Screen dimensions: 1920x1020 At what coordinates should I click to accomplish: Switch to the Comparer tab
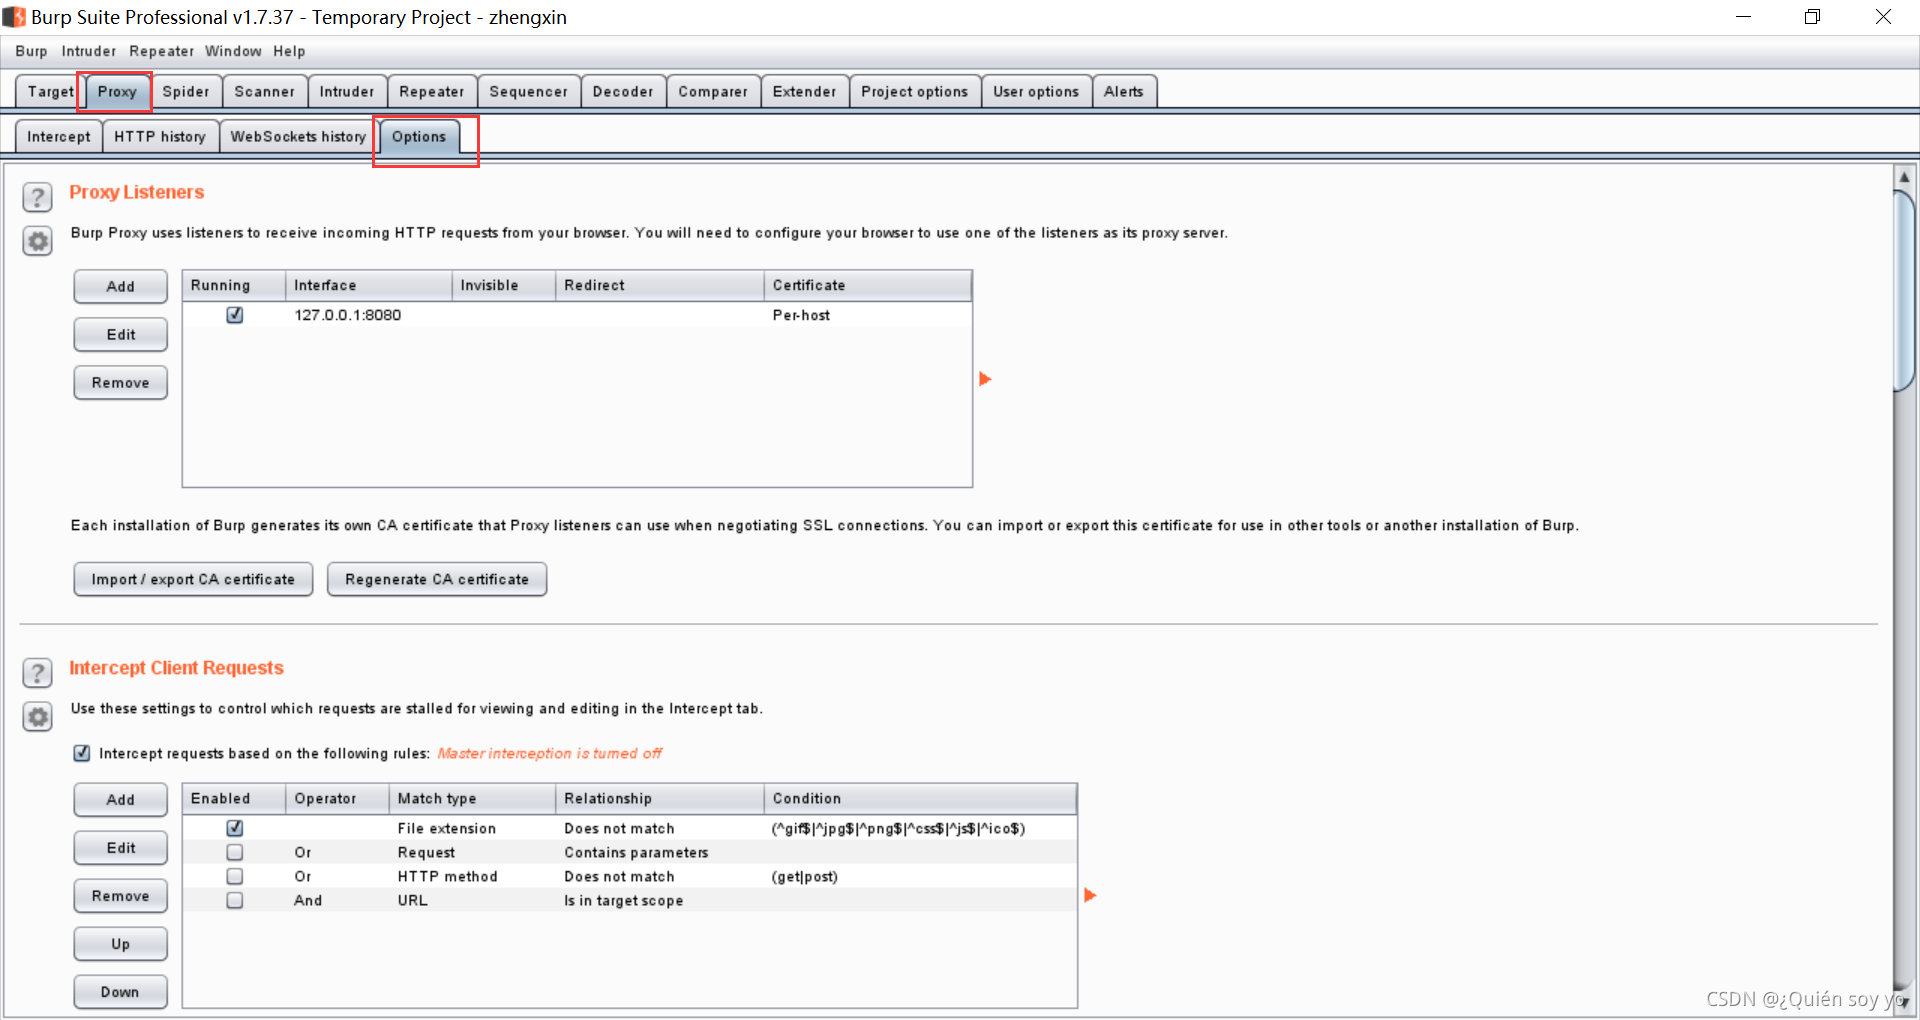713,91
